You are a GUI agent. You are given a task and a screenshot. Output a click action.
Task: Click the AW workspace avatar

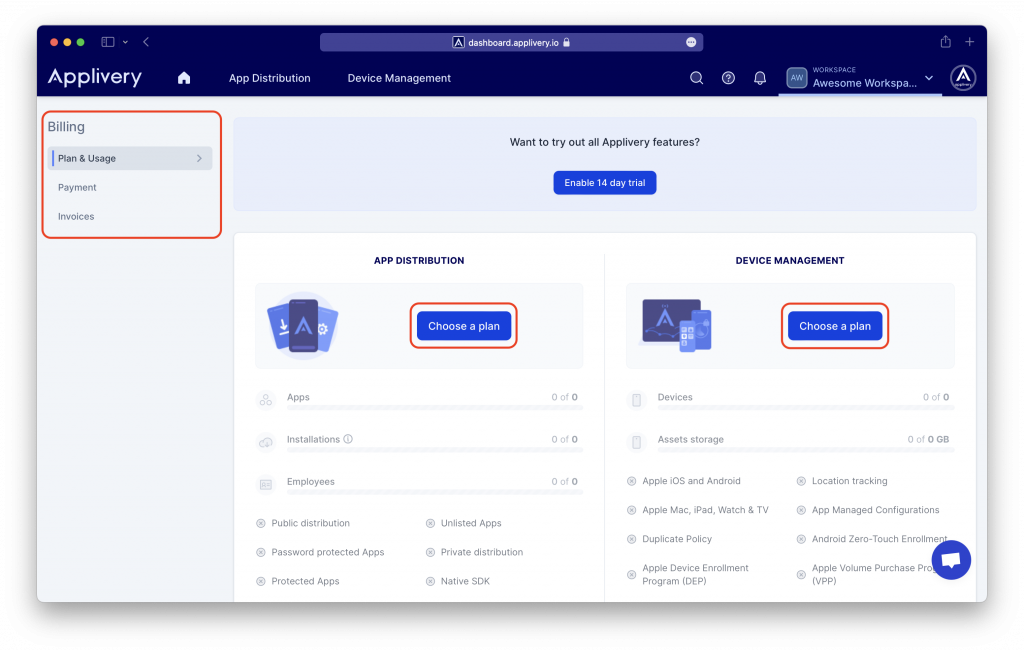click(797, 78)
